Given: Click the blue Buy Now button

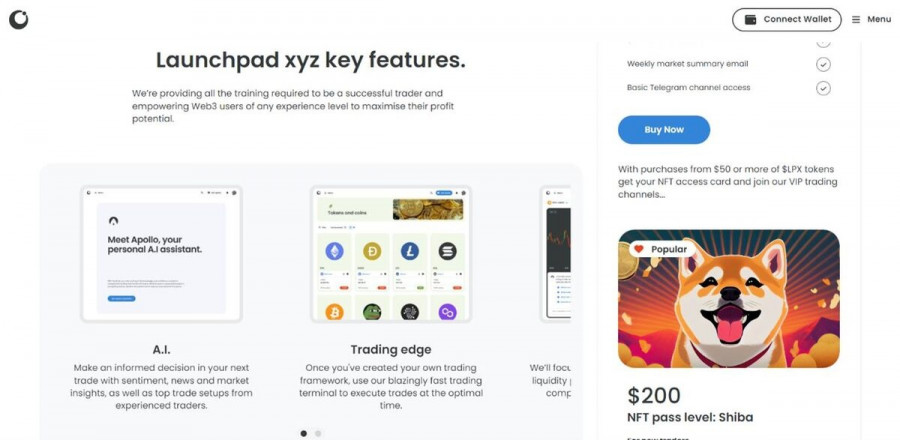Looking at the screenshot, I should pyautogui.click(x=664, y=130).
